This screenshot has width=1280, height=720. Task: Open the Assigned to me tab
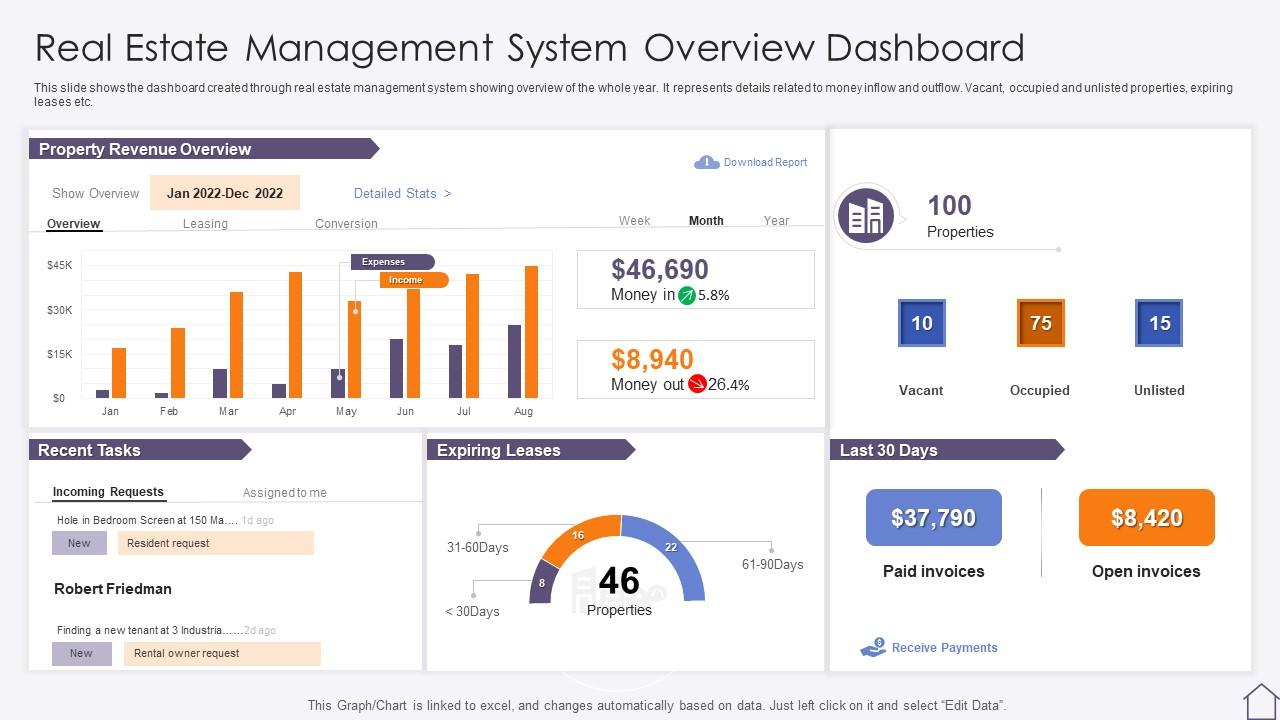click(284, 492)
